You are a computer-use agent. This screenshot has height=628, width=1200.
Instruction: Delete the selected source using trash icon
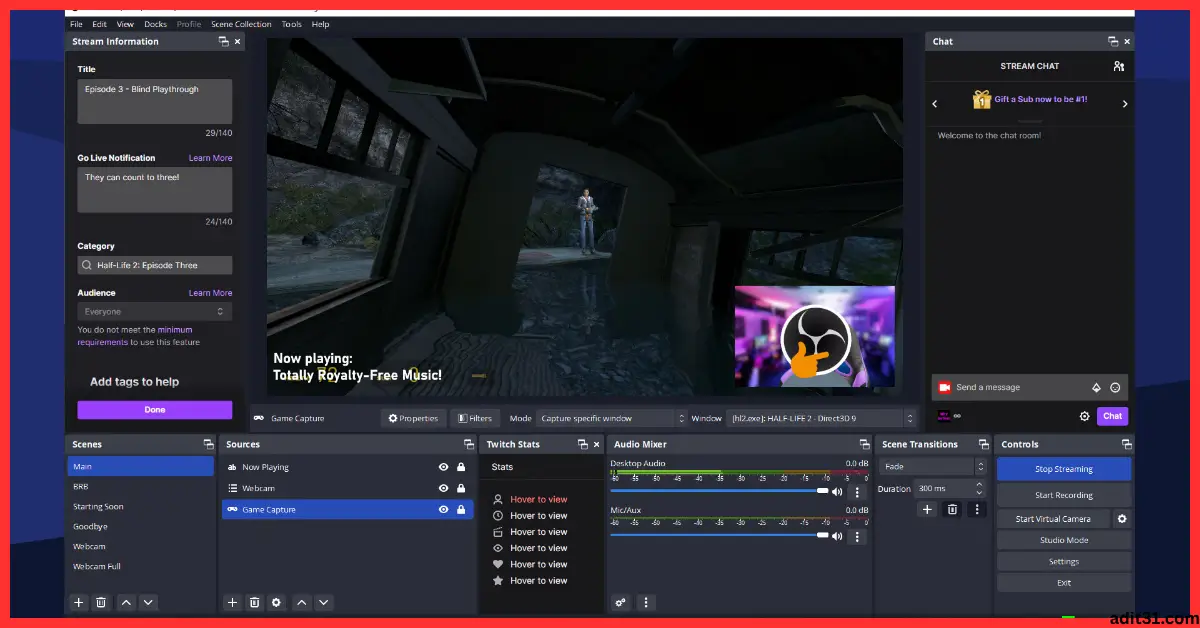pos(255,602)
